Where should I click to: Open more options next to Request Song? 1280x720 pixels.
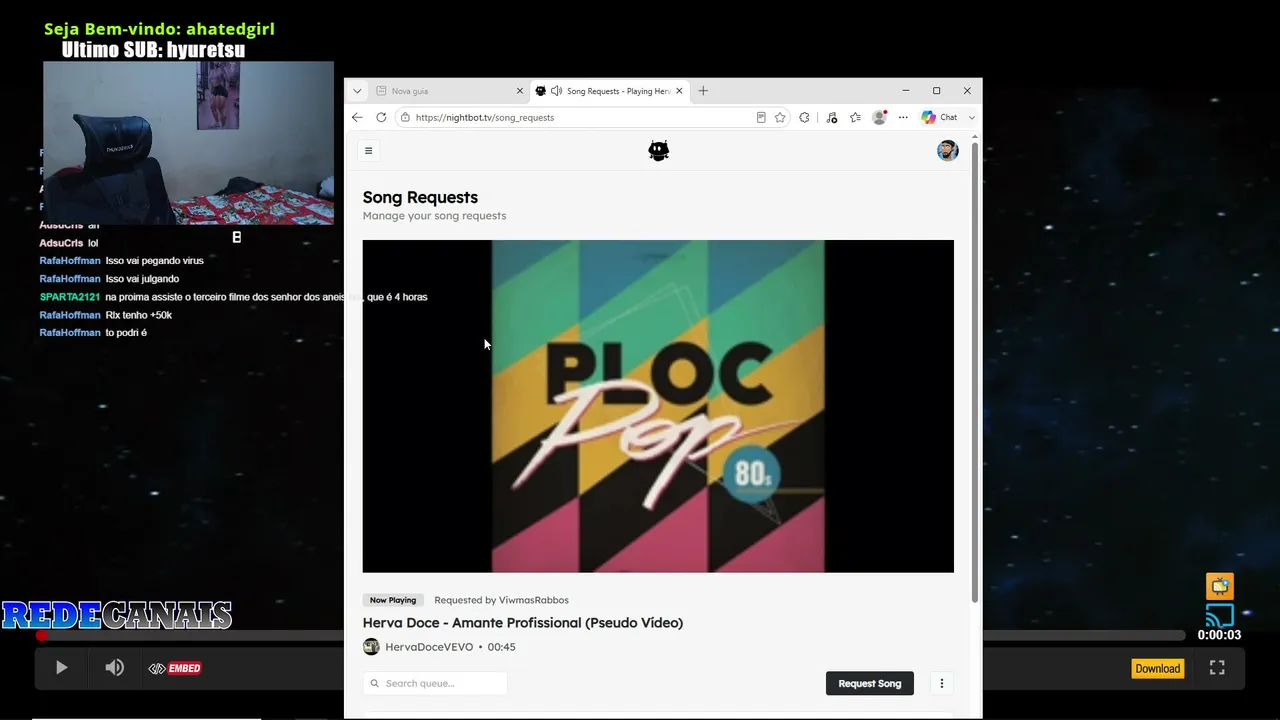point(941,683)
